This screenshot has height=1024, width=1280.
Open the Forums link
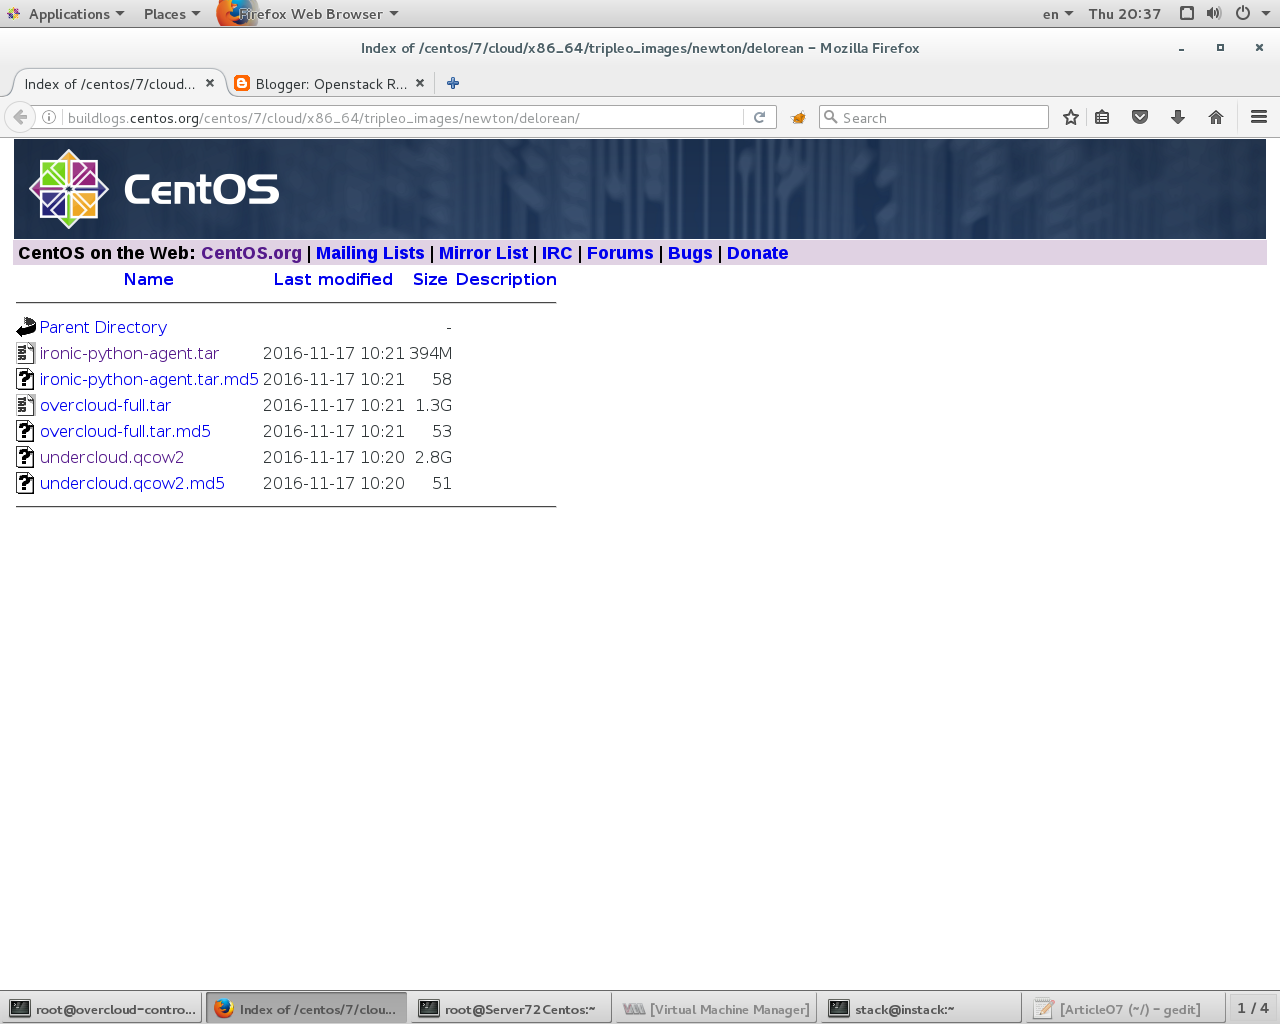coord(620,253)
